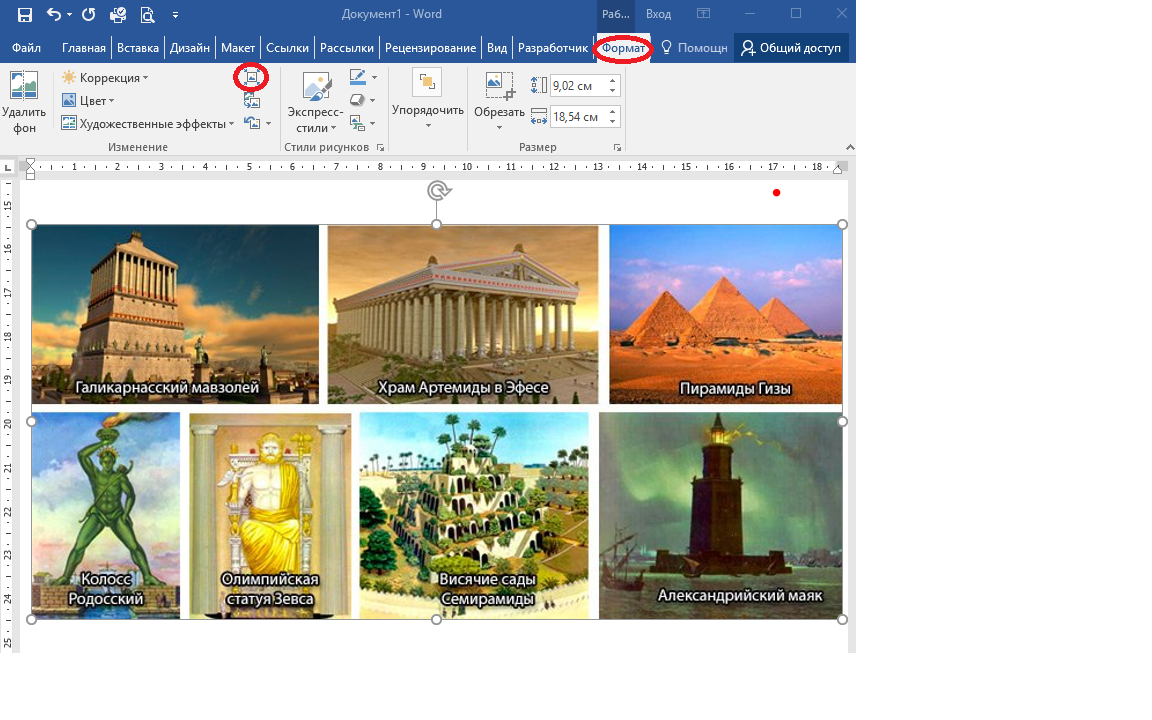Click the Change Picture icon
Image resolution: width=1152 pixels, height=720 pixels.
click(251, 100)
